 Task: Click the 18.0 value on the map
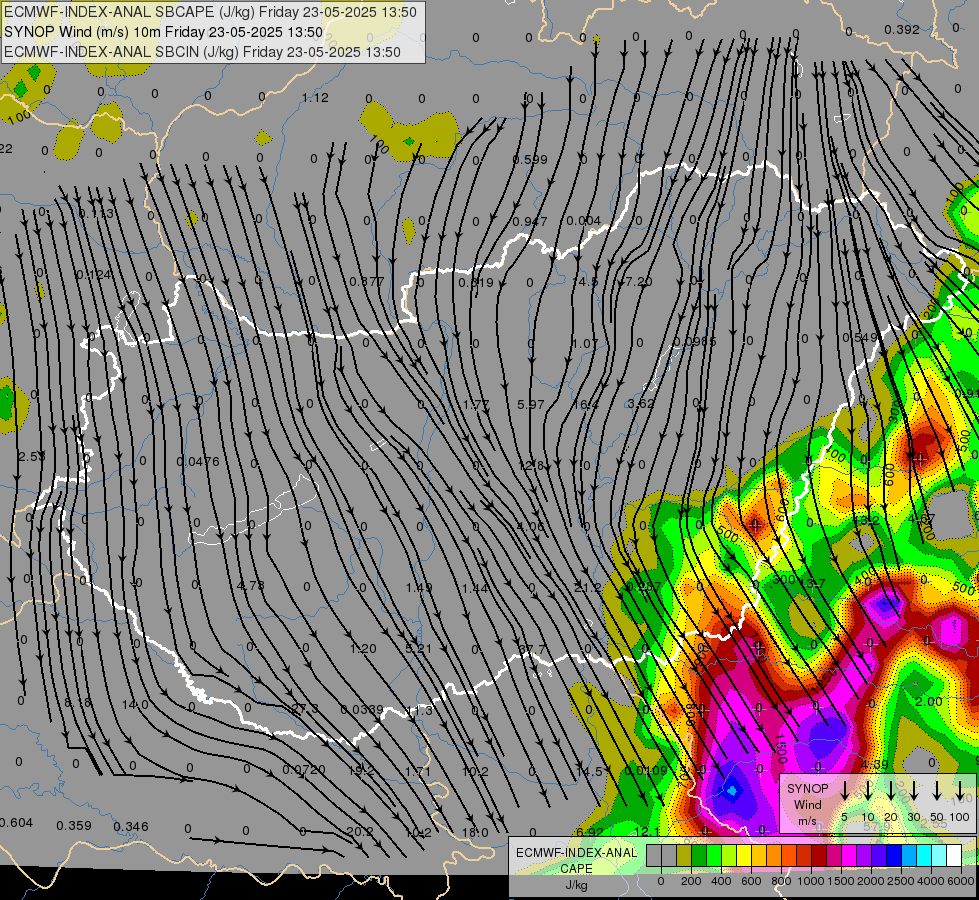point(475,832)
